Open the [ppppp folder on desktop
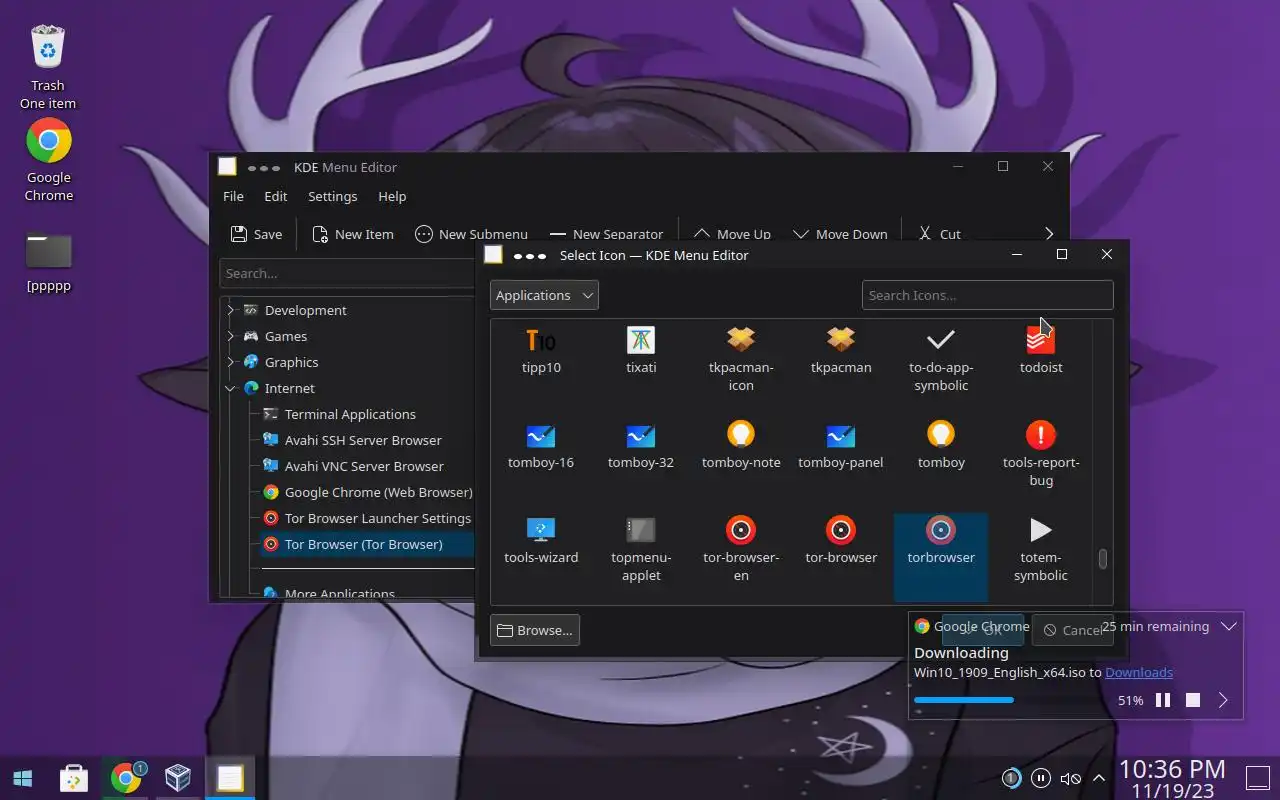The height and width of the screenshot is (800, 1280). tap(49, 251)
